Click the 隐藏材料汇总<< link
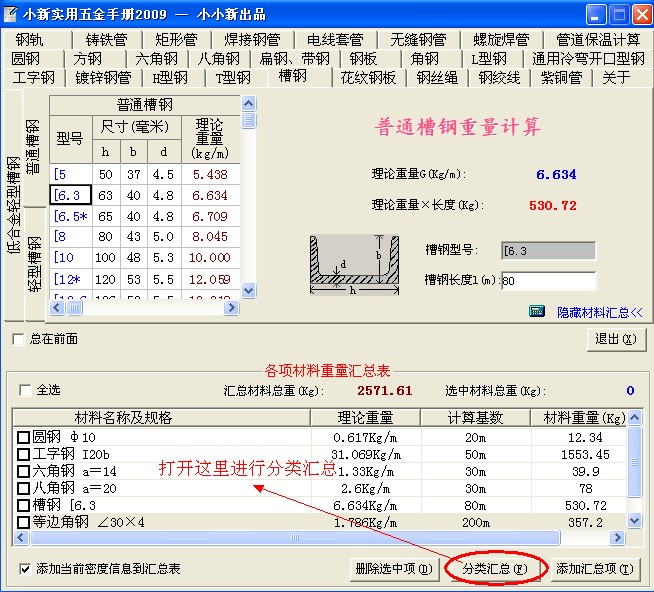The height and width of the screenshot is (592, 654). (x=599, y=312)
